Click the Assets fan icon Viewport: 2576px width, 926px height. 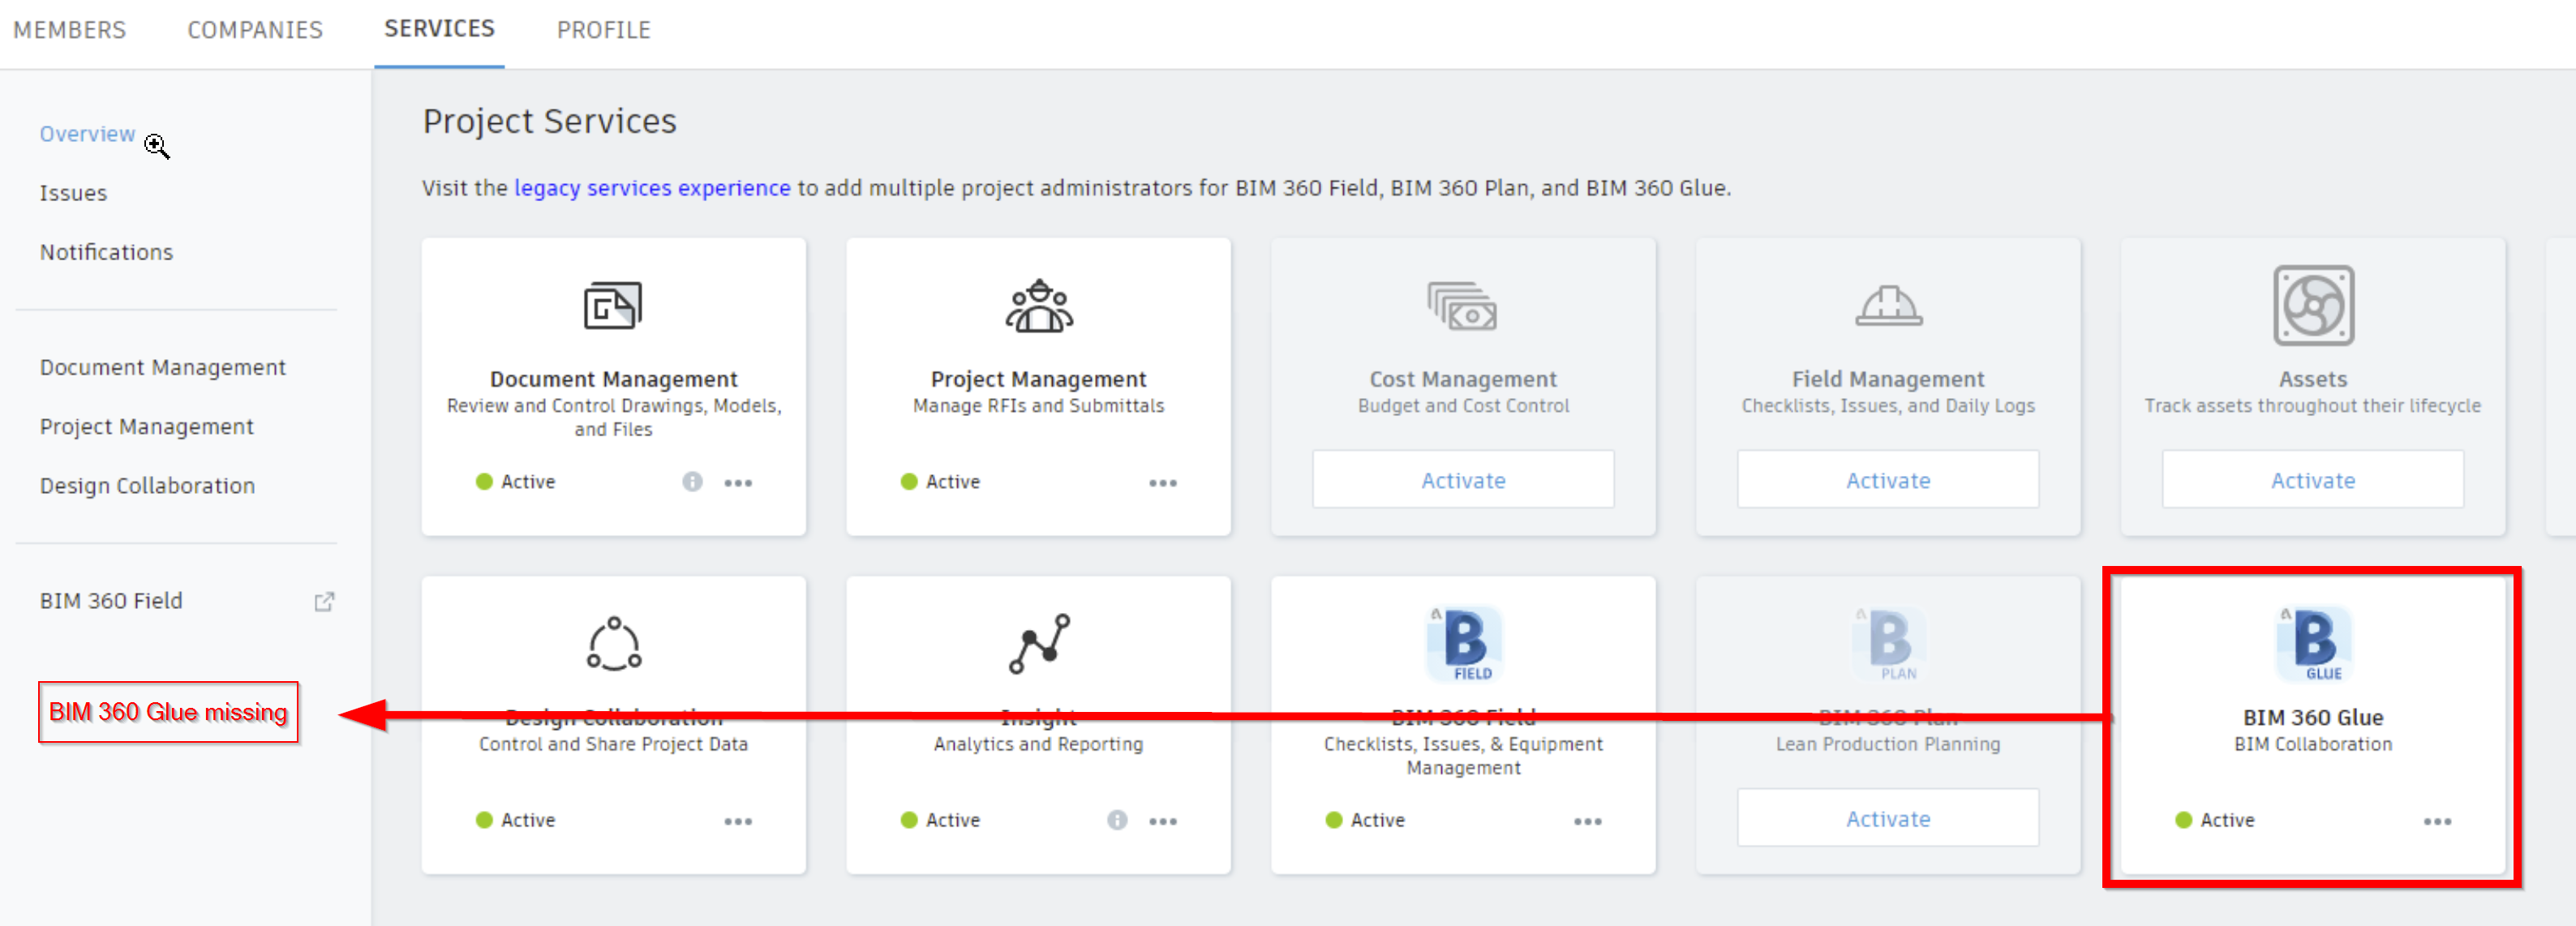point(2312,305)
